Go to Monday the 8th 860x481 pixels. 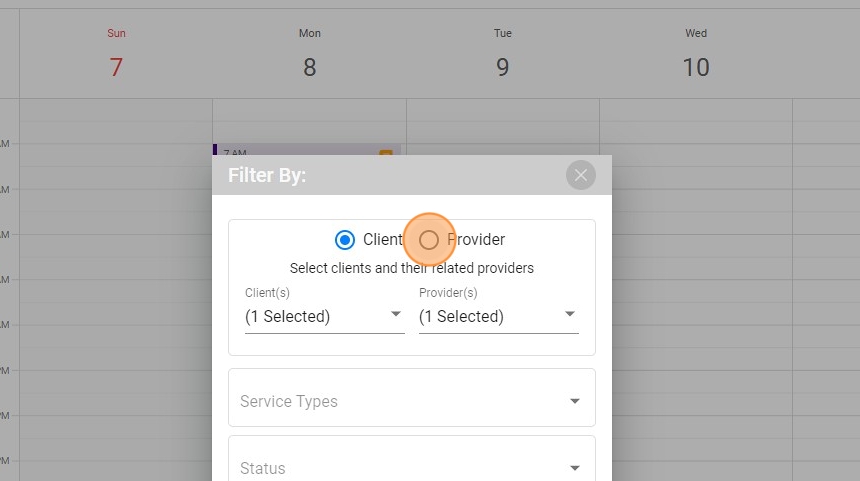pyautogui.click(x=309, y=67)
